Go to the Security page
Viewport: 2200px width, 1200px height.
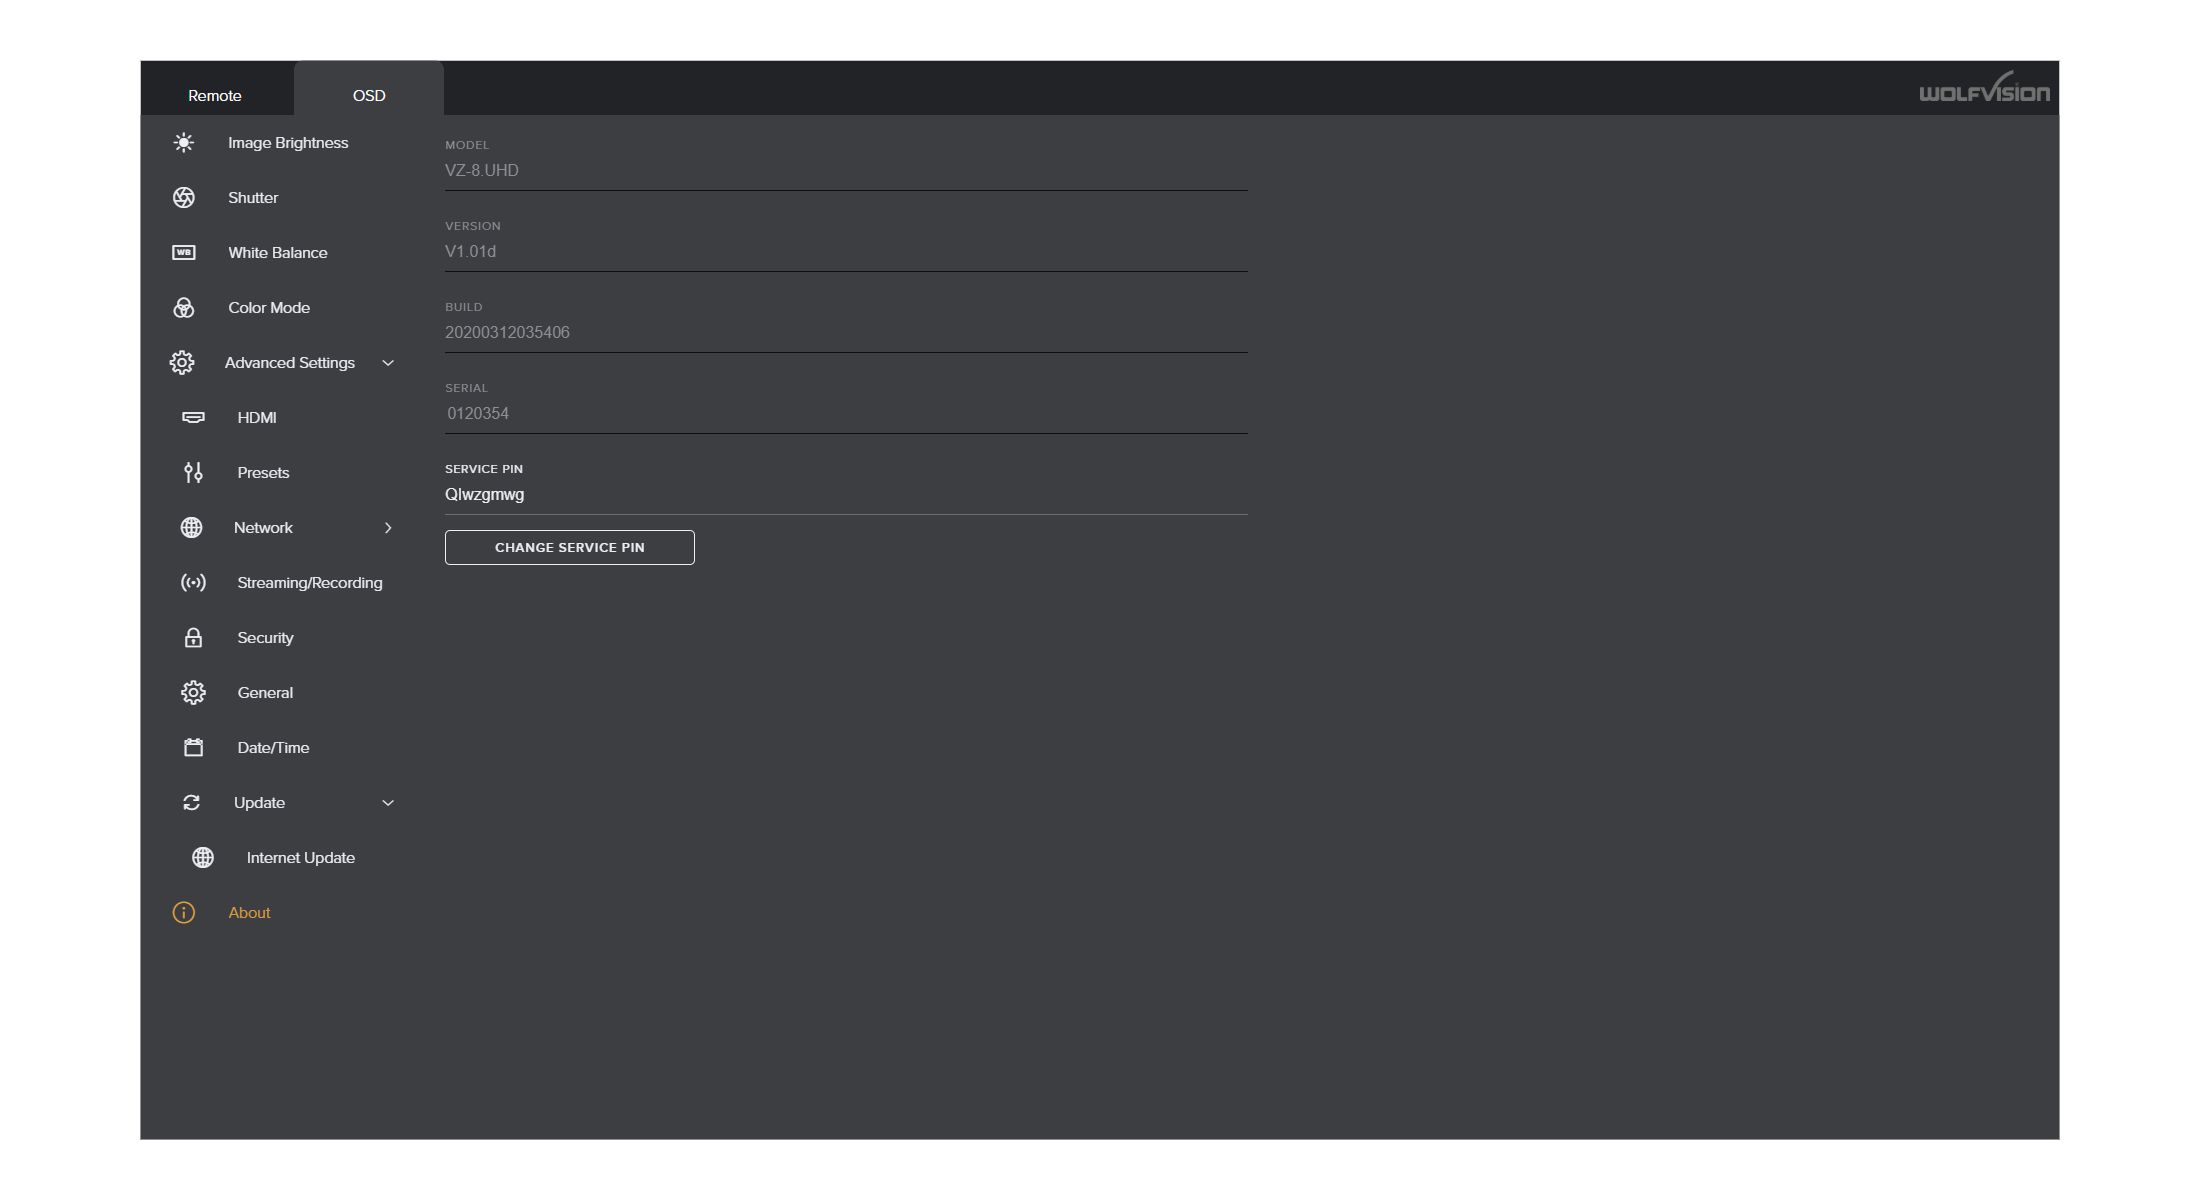[x=265, y=638]
